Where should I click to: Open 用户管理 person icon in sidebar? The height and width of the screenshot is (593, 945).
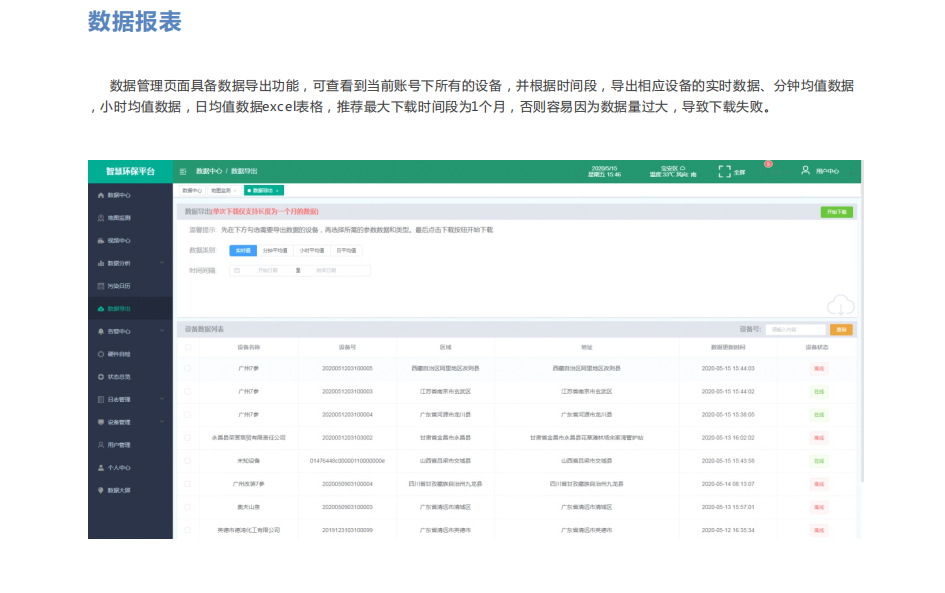101,445
